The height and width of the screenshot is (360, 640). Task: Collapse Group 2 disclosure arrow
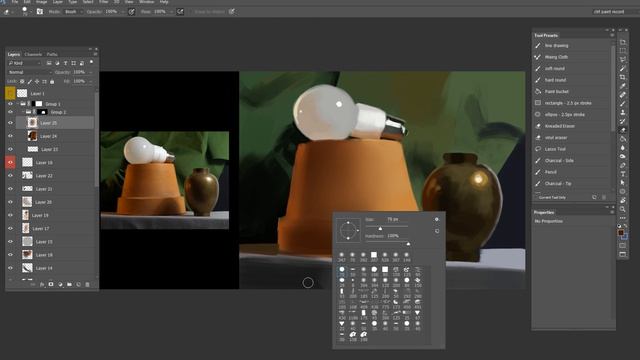coord(23,112)
